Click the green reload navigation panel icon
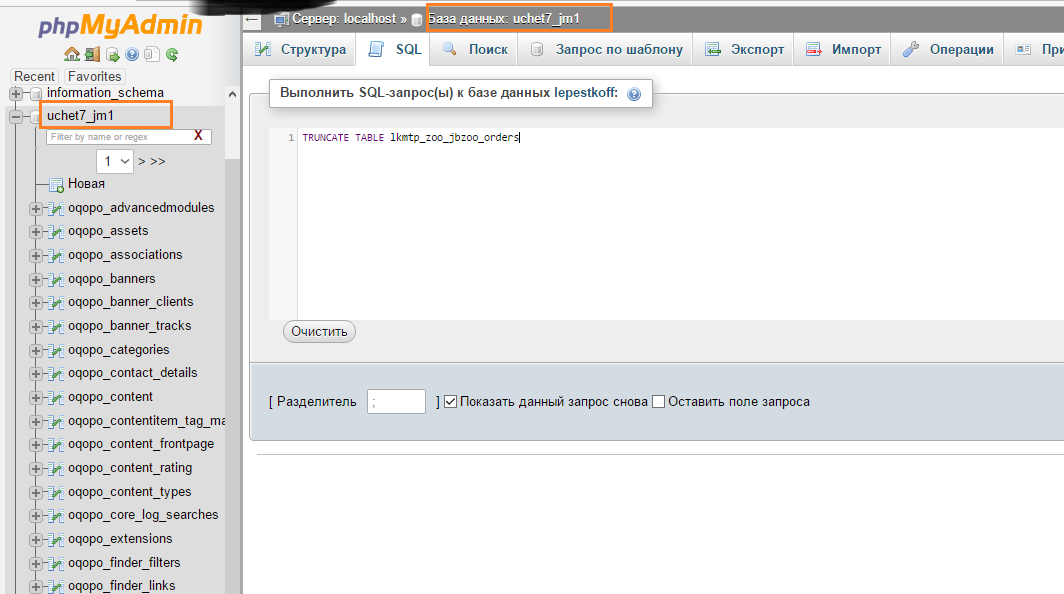Screen dimensions: 1064x594 click(x=172, y=55)
